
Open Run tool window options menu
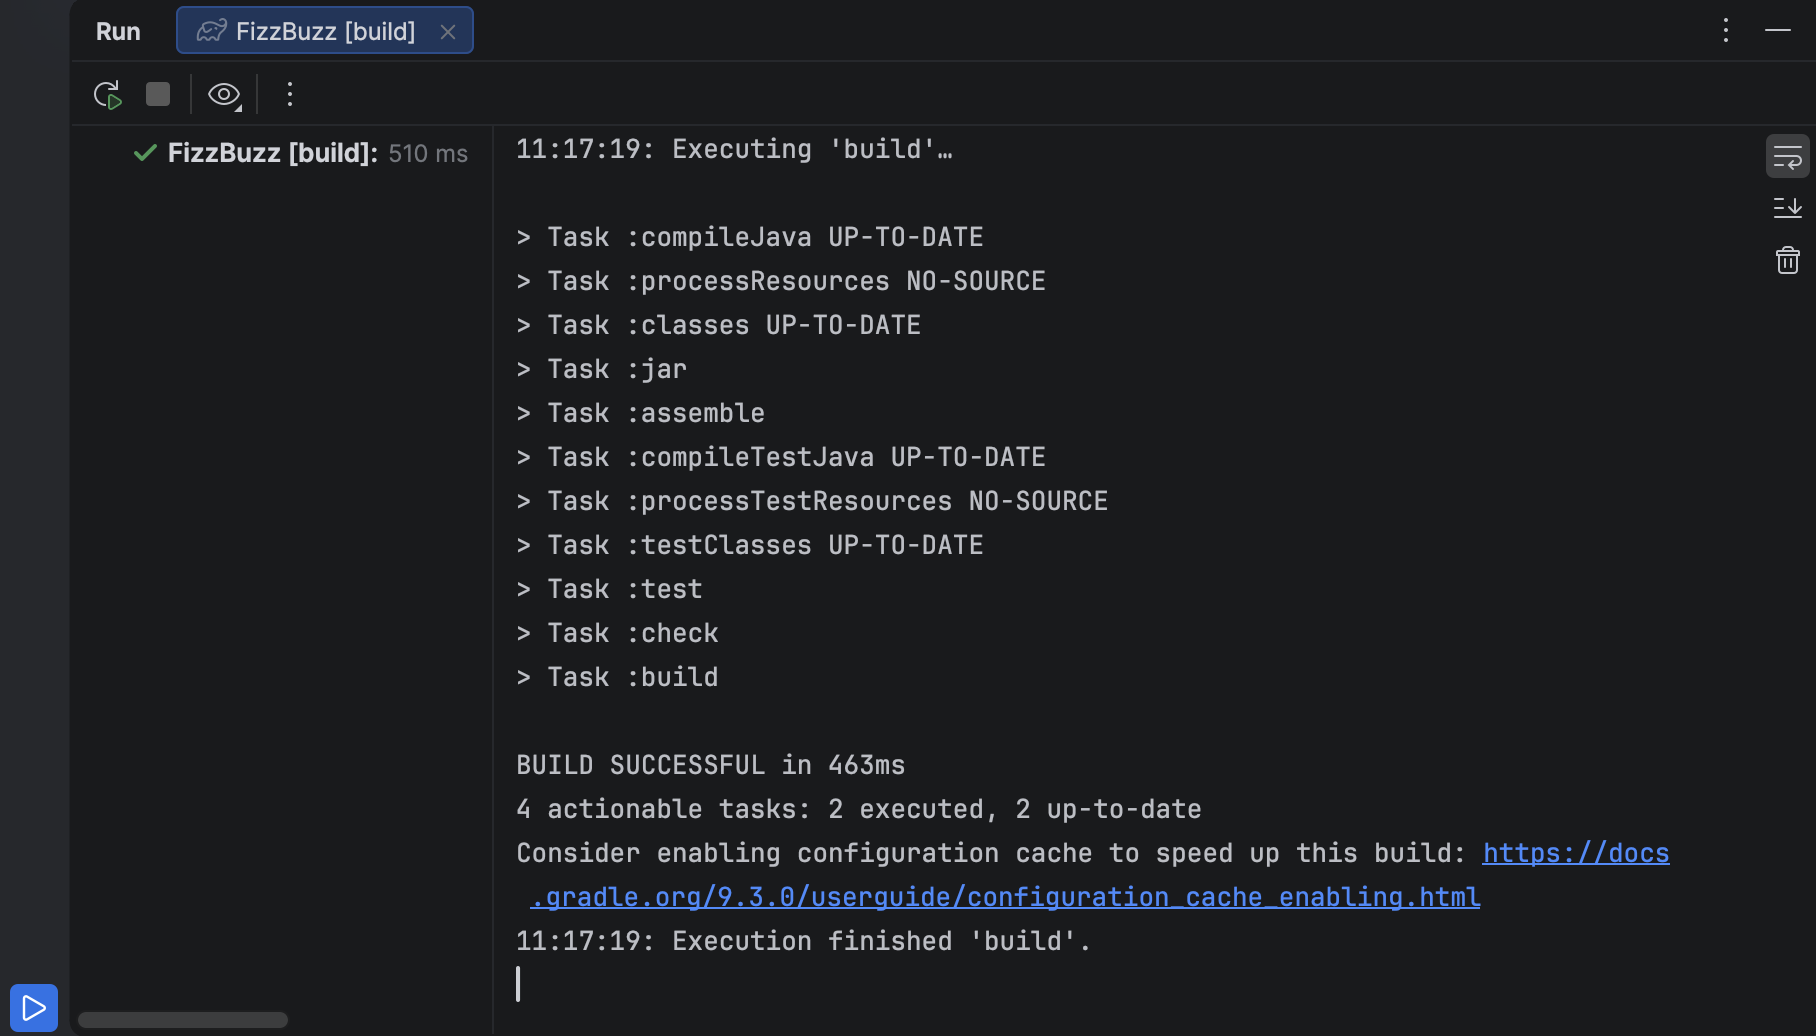[x=1726, y=30]
